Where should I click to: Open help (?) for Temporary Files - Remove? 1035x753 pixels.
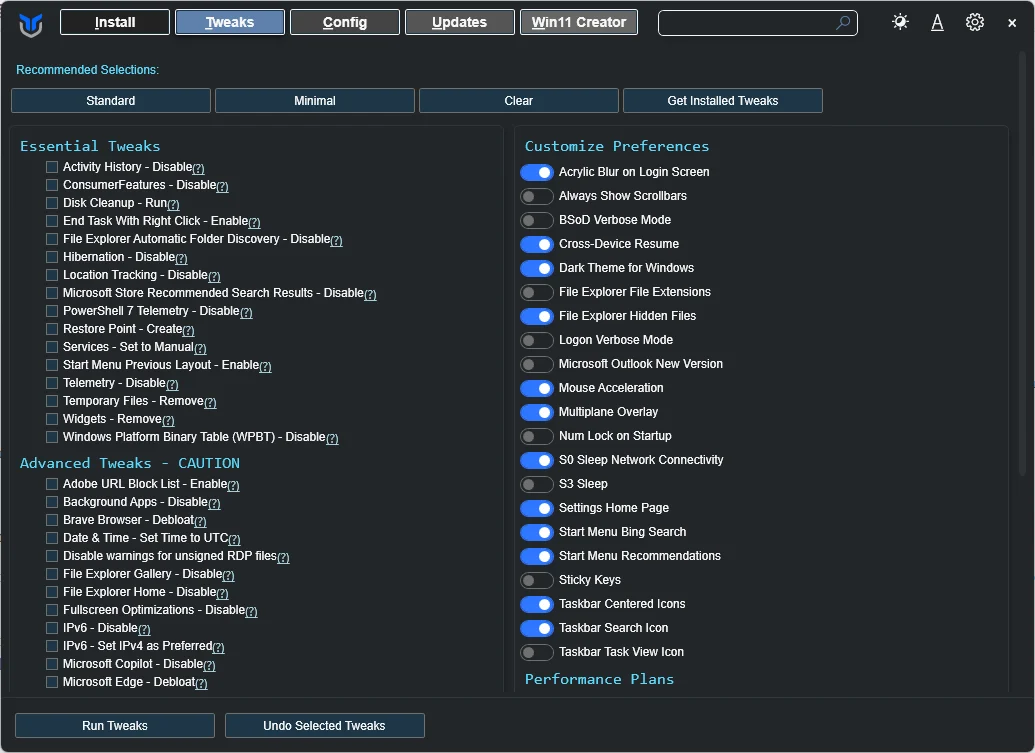point(210,402)
